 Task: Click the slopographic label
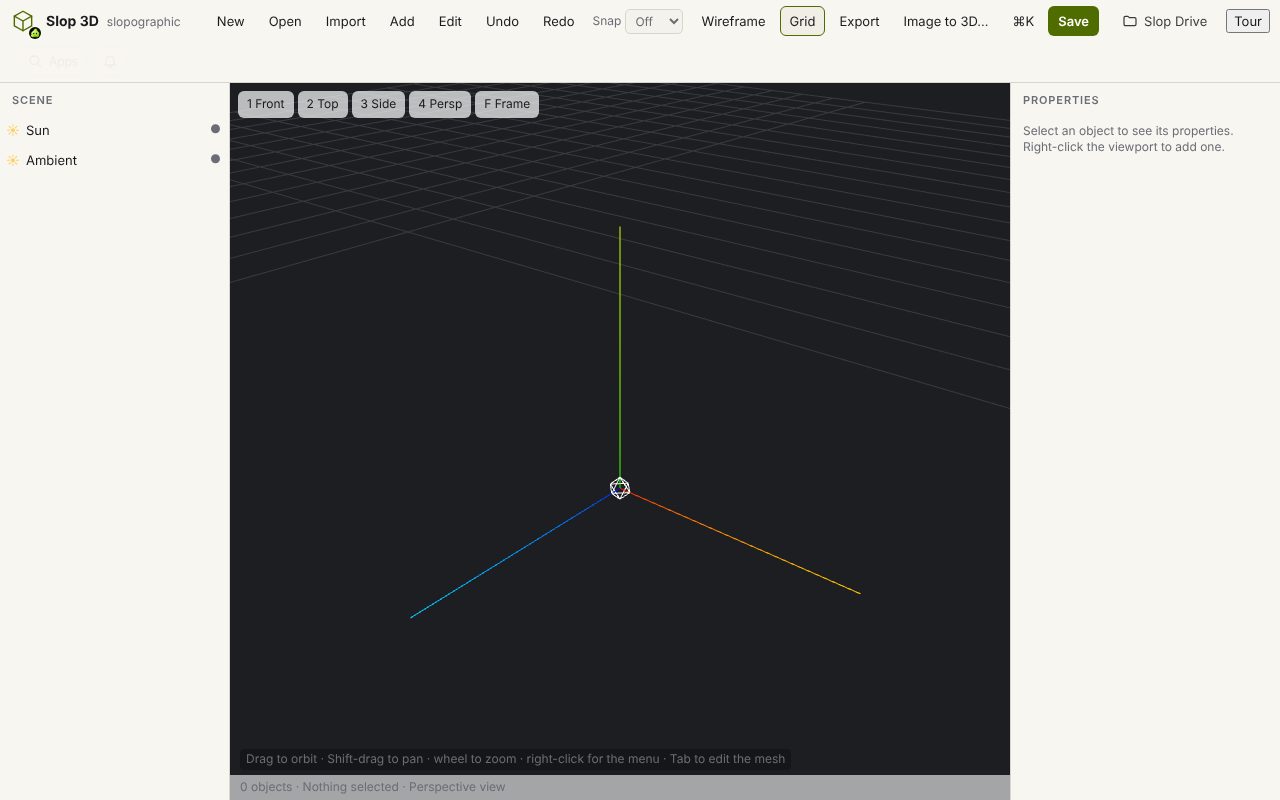143,22
